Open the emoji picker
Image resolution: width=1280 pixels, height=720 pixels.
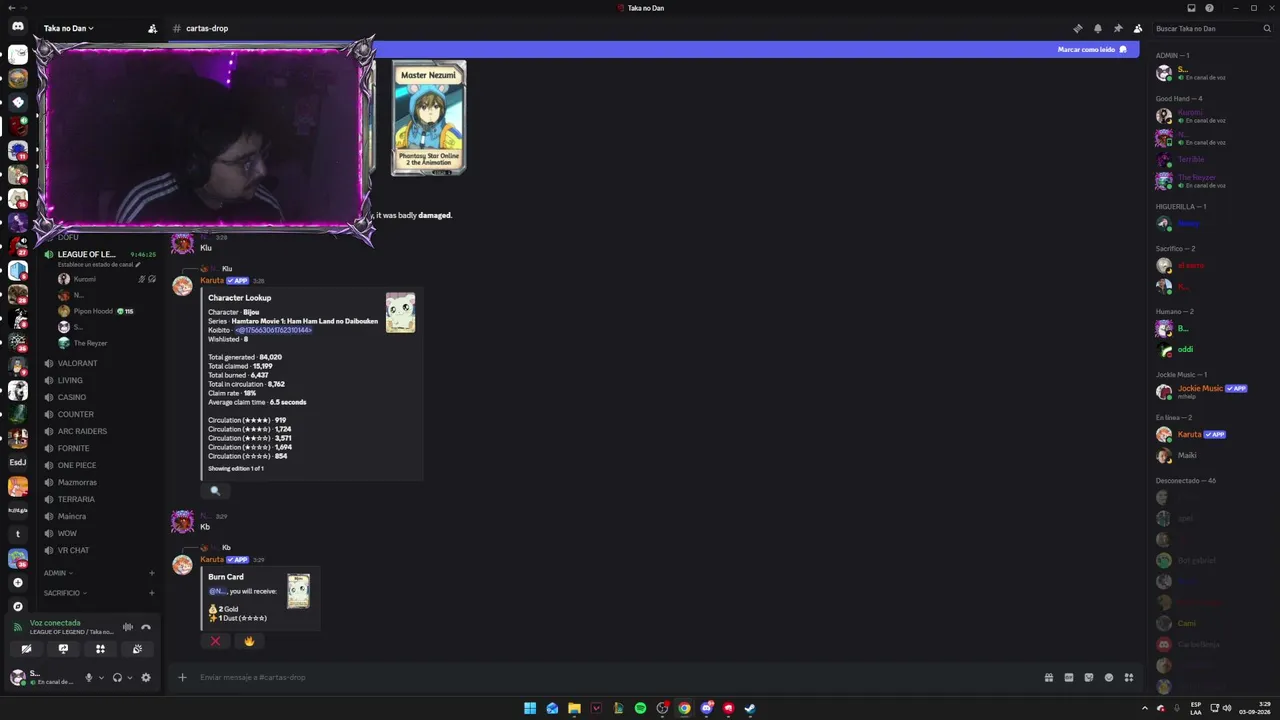point(1109,677)
